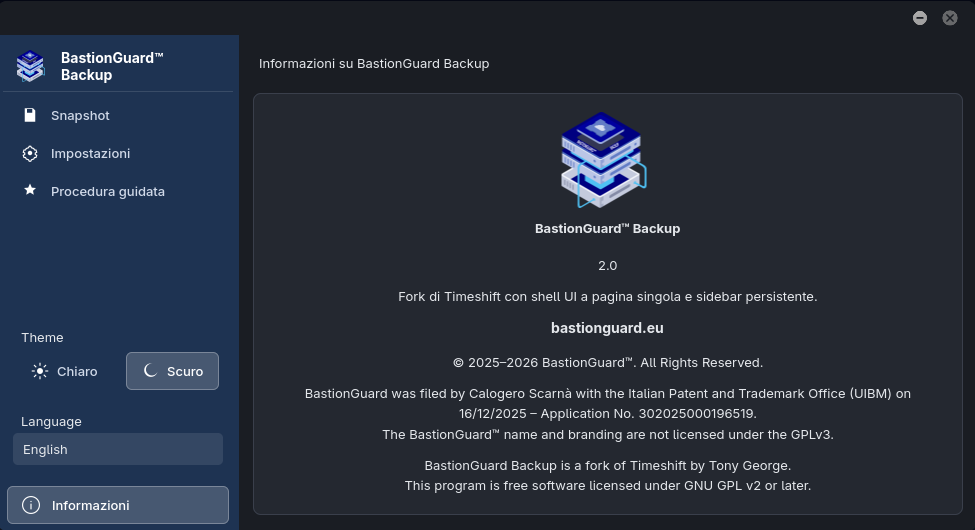975x530 pixels.
Task: Click the 'not licensed under the GPLv3' line
Action: (608, 434)
